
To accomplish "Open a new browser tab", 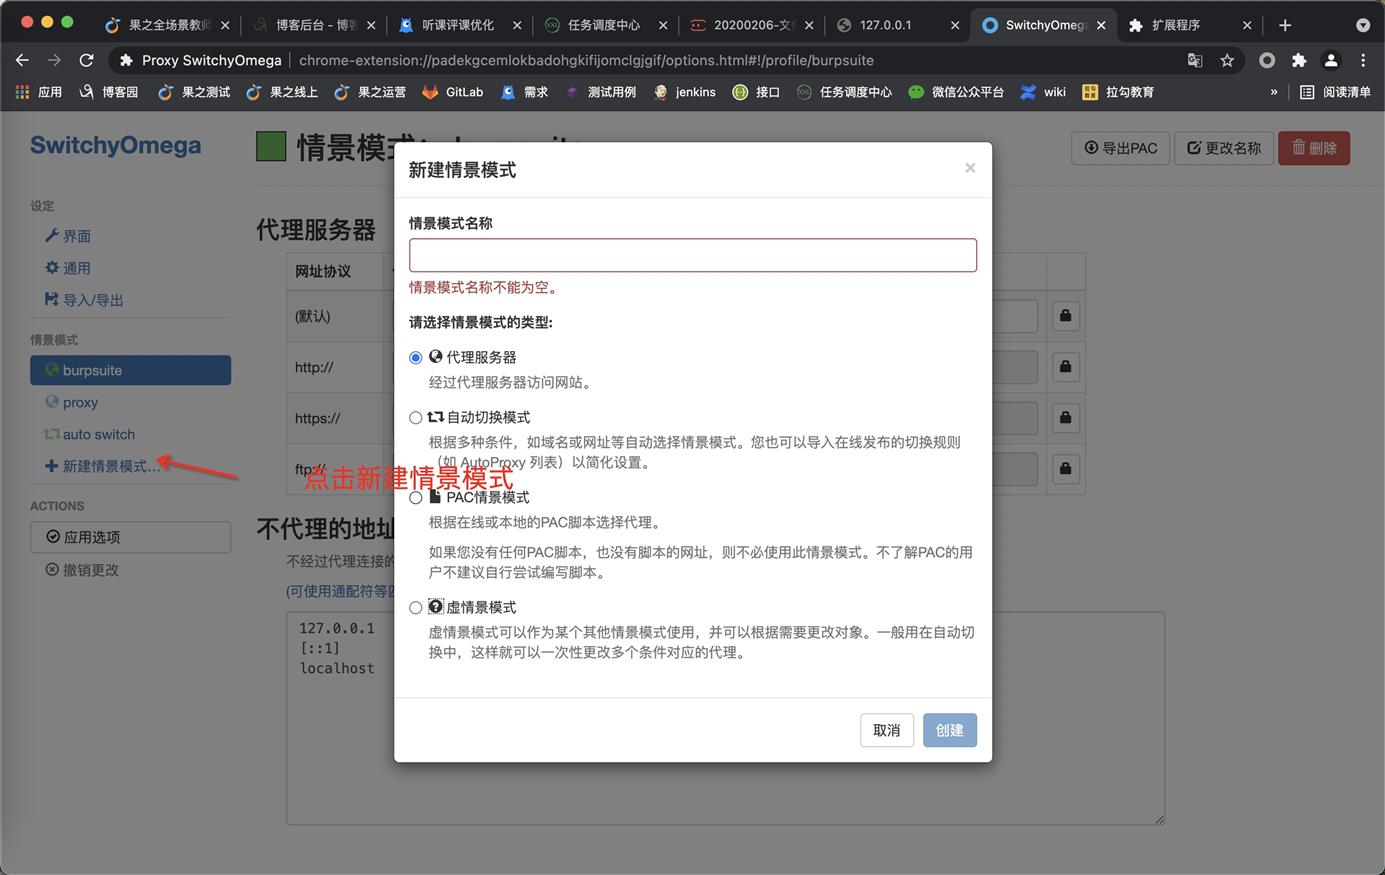I will pos(1285,25).
